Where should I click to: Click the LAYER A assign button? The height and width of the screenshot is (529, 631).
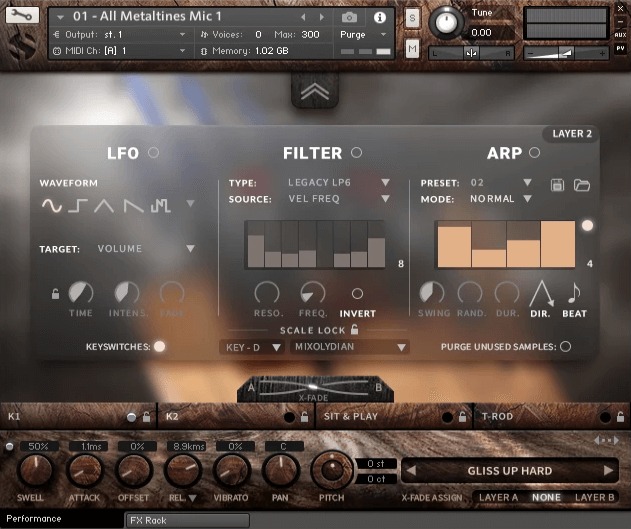pyautogui.click(x=498, y=497)
